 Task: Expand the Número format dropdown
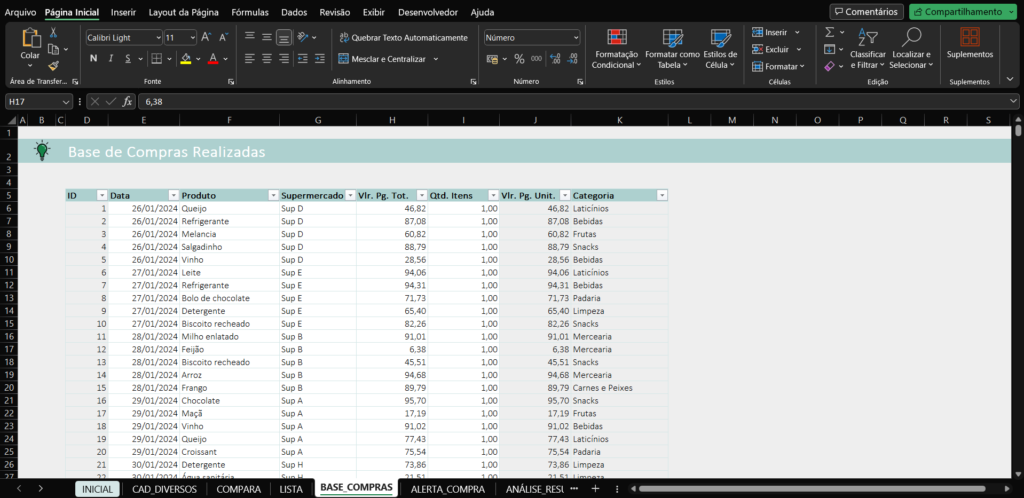click(575, 37)
